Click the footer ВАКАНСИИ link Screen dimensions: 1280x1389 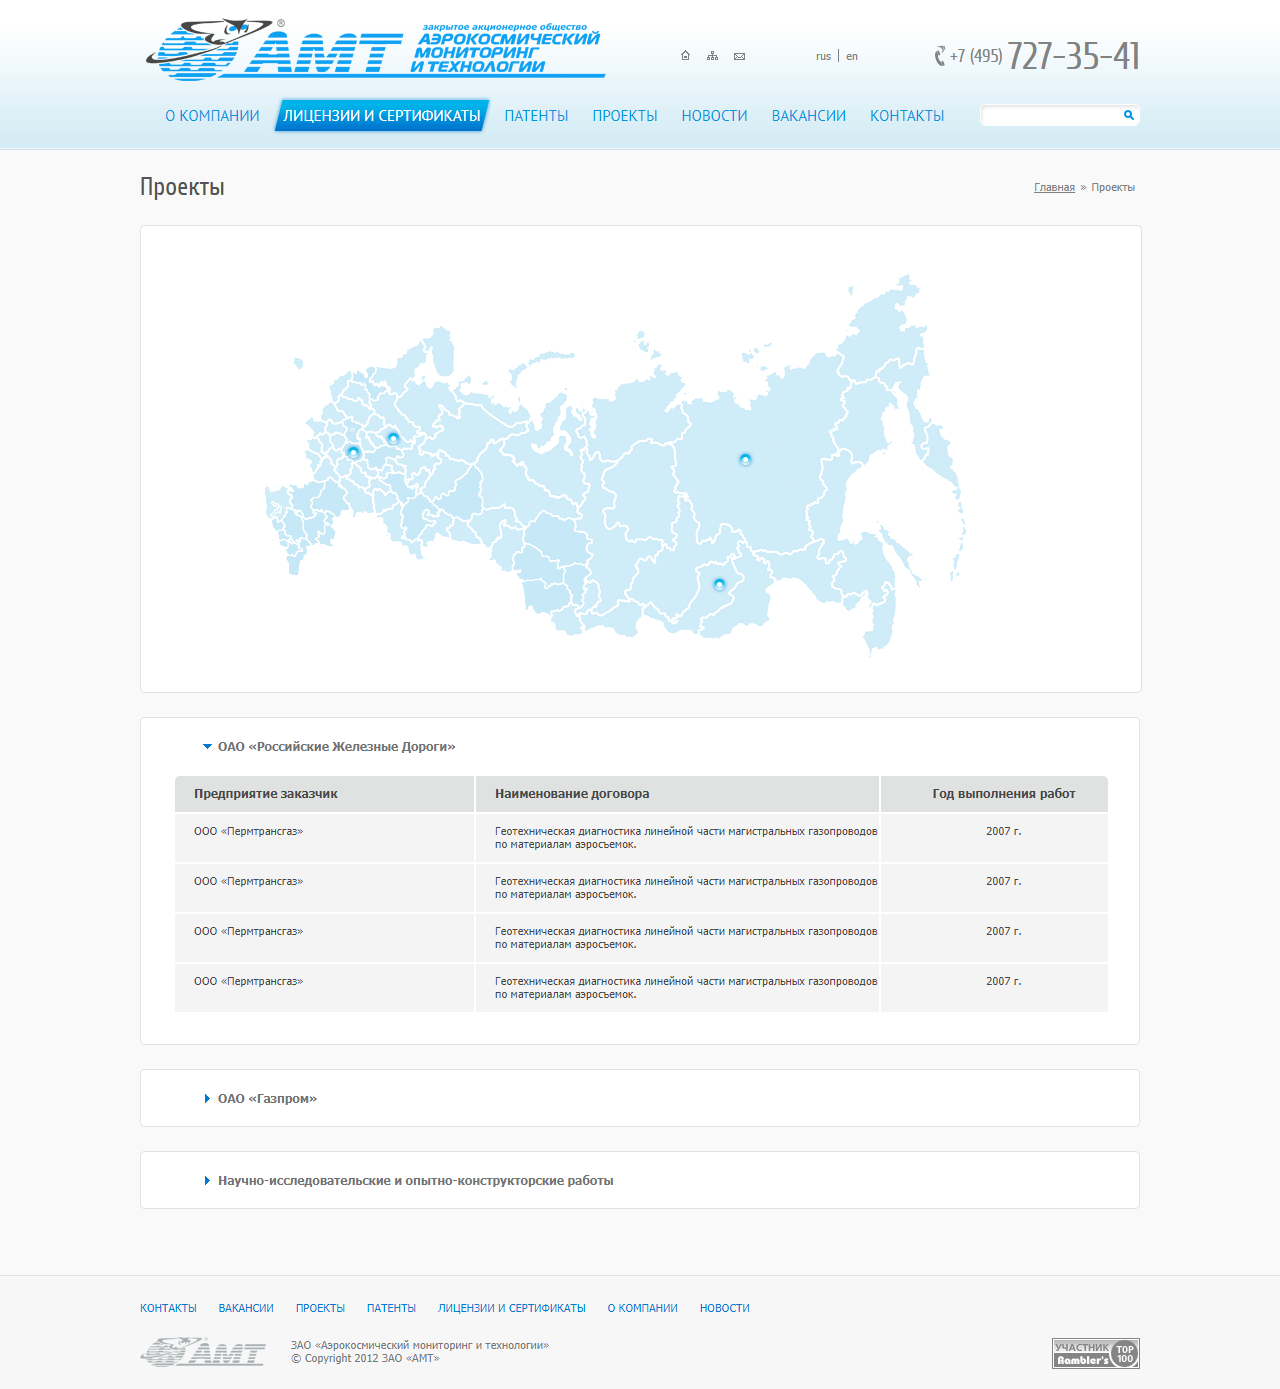(x=246, y=1308)
